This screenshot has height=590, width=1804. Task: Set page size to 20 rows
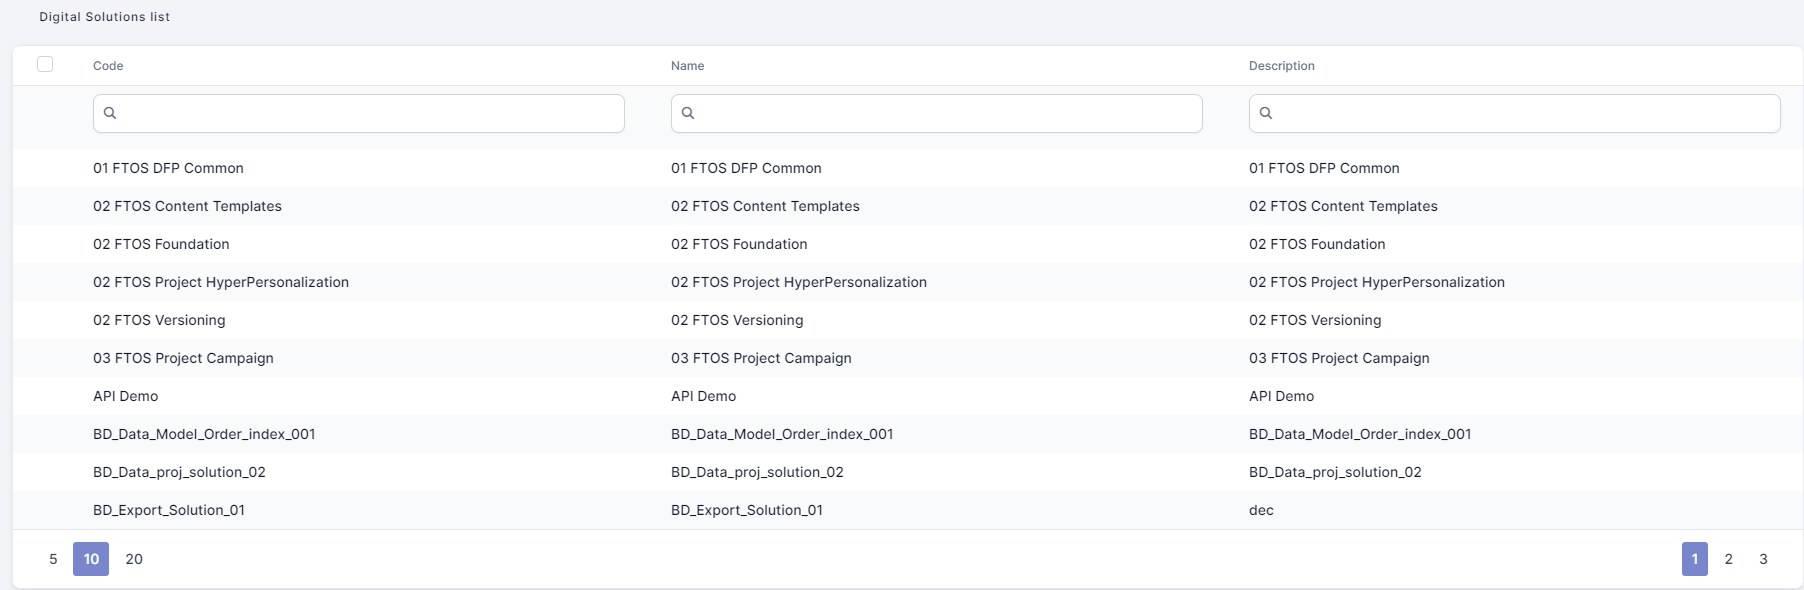[x=134, y=559]
